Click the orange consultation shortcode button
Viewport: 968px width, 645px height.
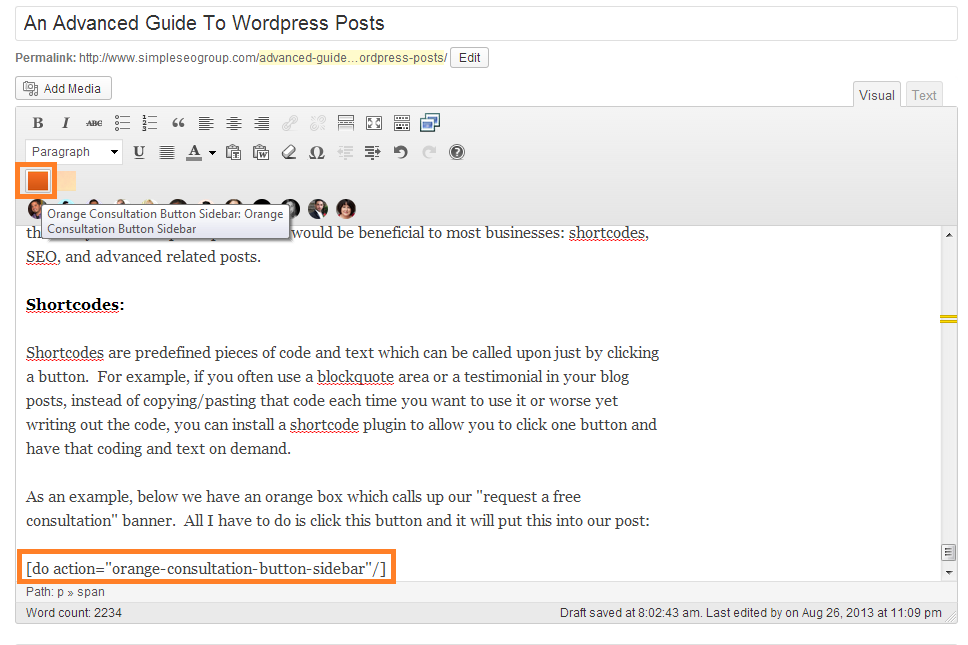point(38,181)
